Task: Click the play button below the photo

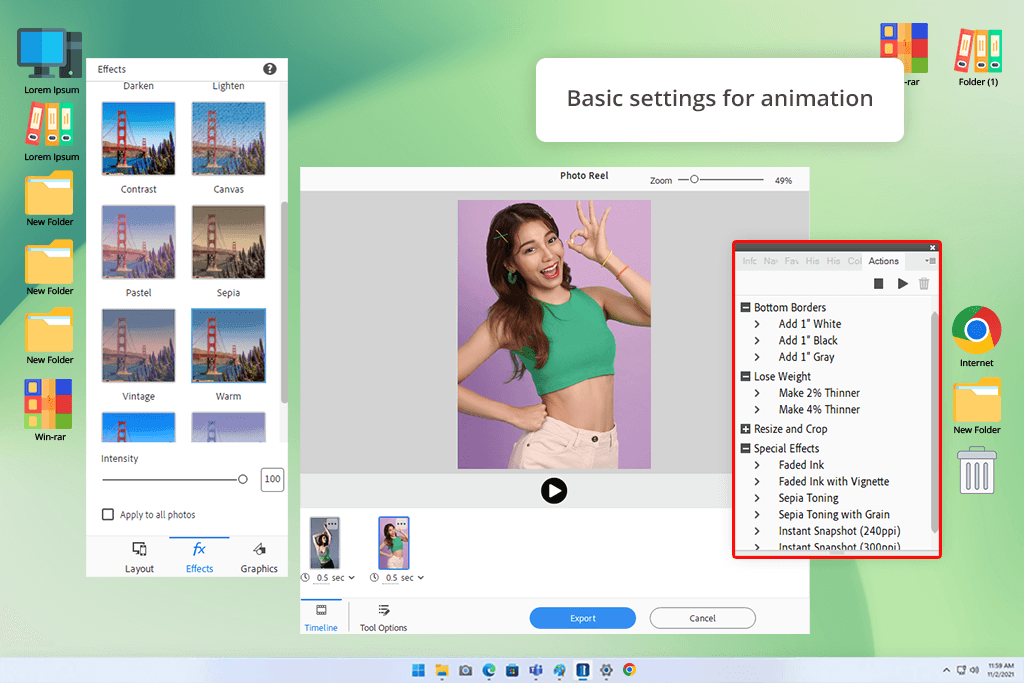Action: [554, 490]
